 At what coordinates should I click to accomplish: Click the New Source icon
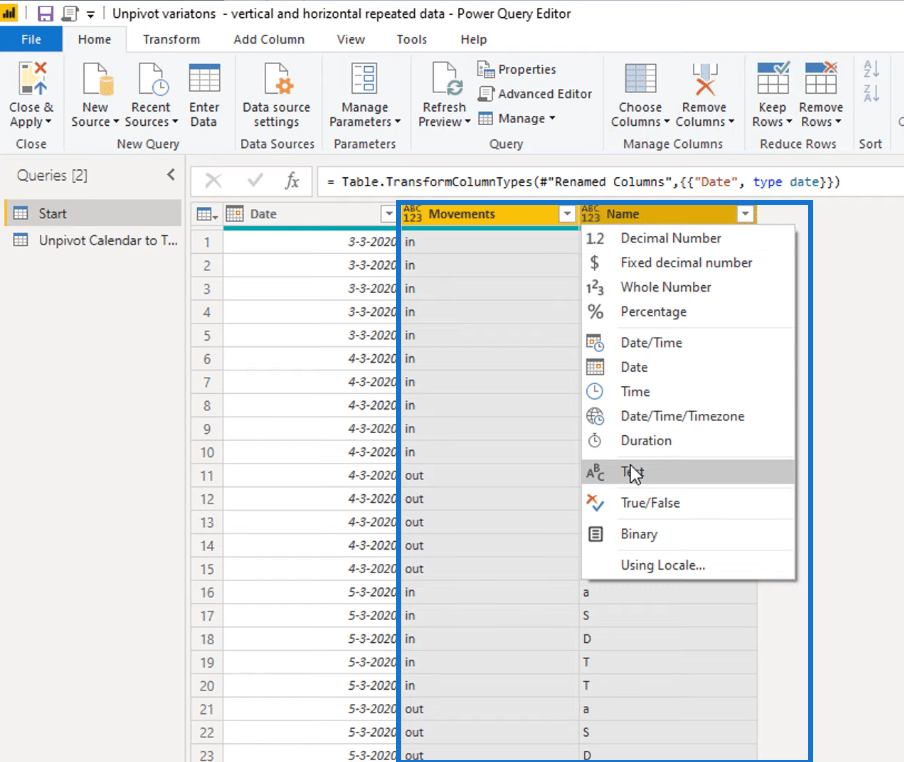click(x=96, y=78)
